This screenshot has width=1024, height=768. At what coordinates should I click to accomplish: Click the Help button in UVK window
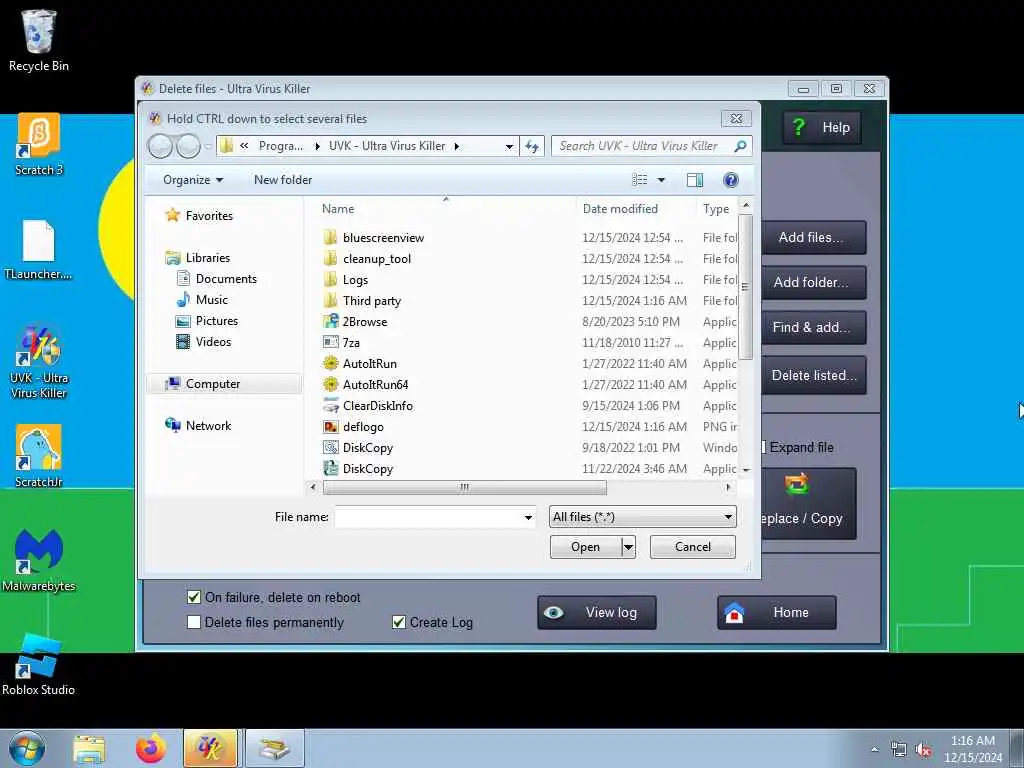tap(822, 127)
